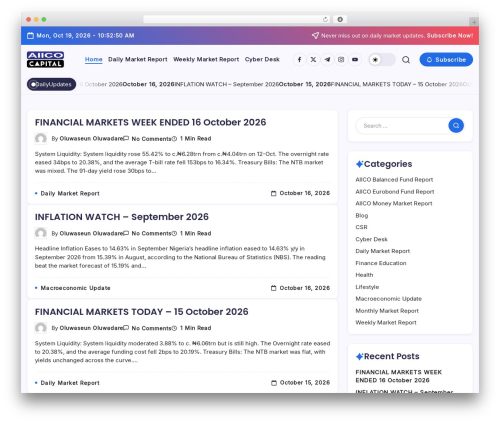Image resolution: width=500 pixels, height=423 pixels.
Task: Open the Monthly Market Report category
Action: [387, 311]
